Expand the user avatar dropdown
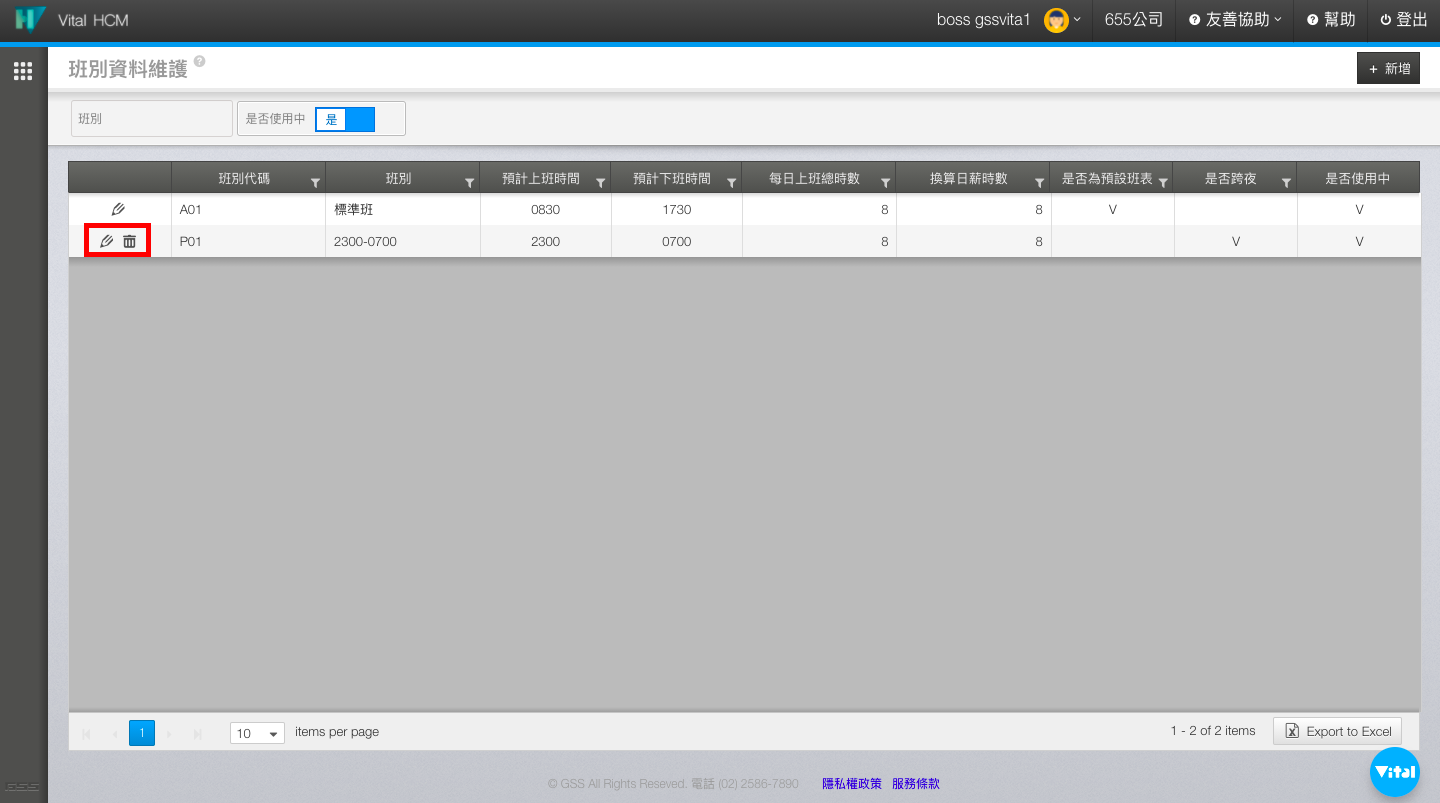The height and width of the screenshot is (803, 1440). pos(1061,20)
